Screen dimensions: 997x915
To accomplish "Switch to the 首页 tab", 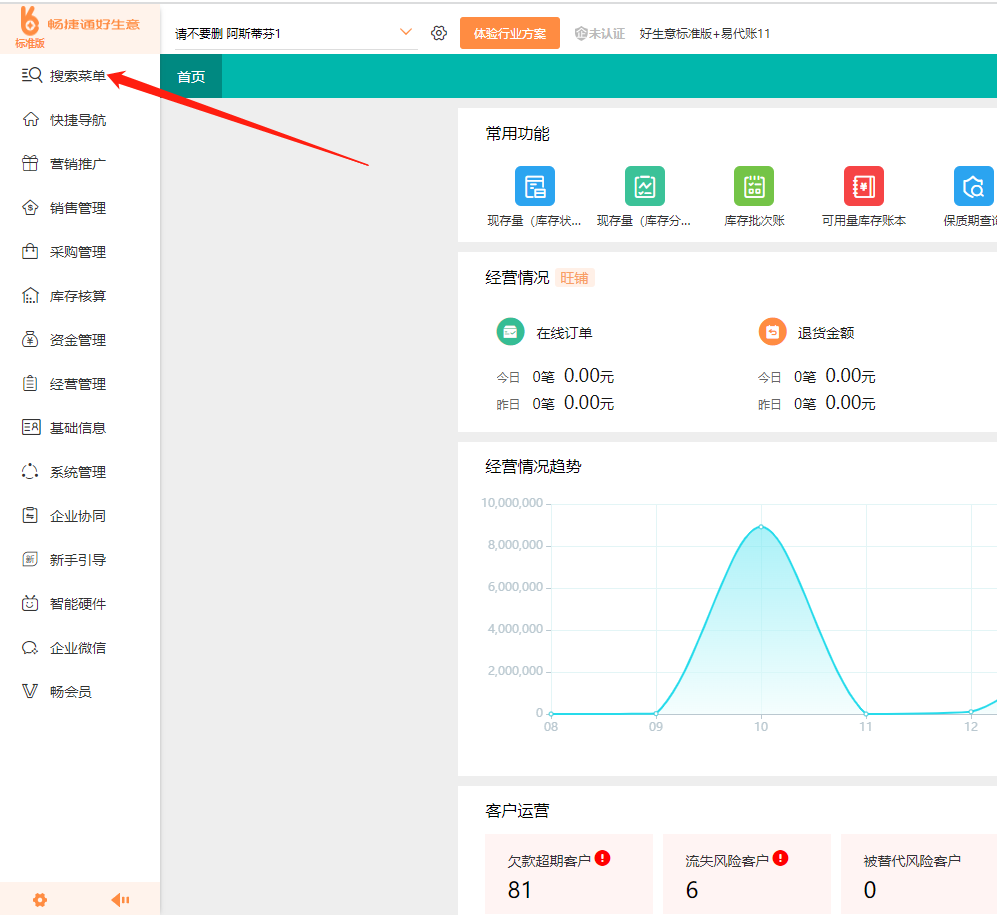I will coord(191,77).
